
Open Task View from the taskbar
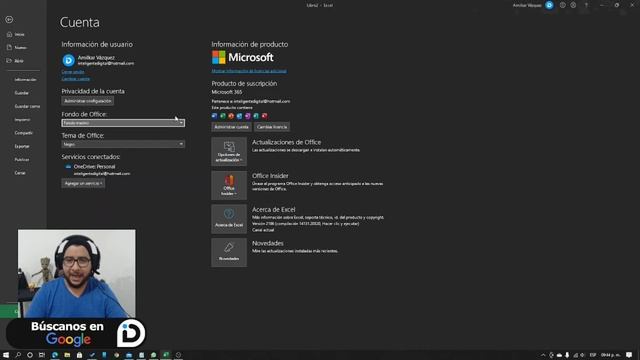click(42, 355)
